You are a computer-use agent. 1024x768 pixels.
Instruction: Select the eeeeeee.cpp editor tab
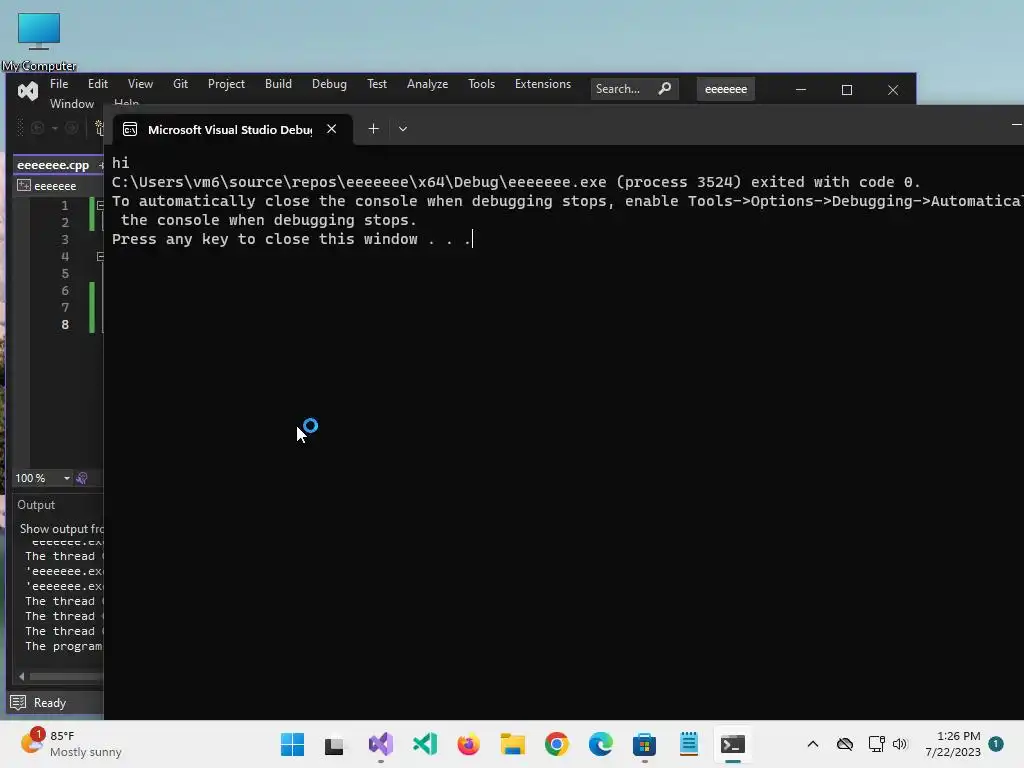[x=53, y=165]
